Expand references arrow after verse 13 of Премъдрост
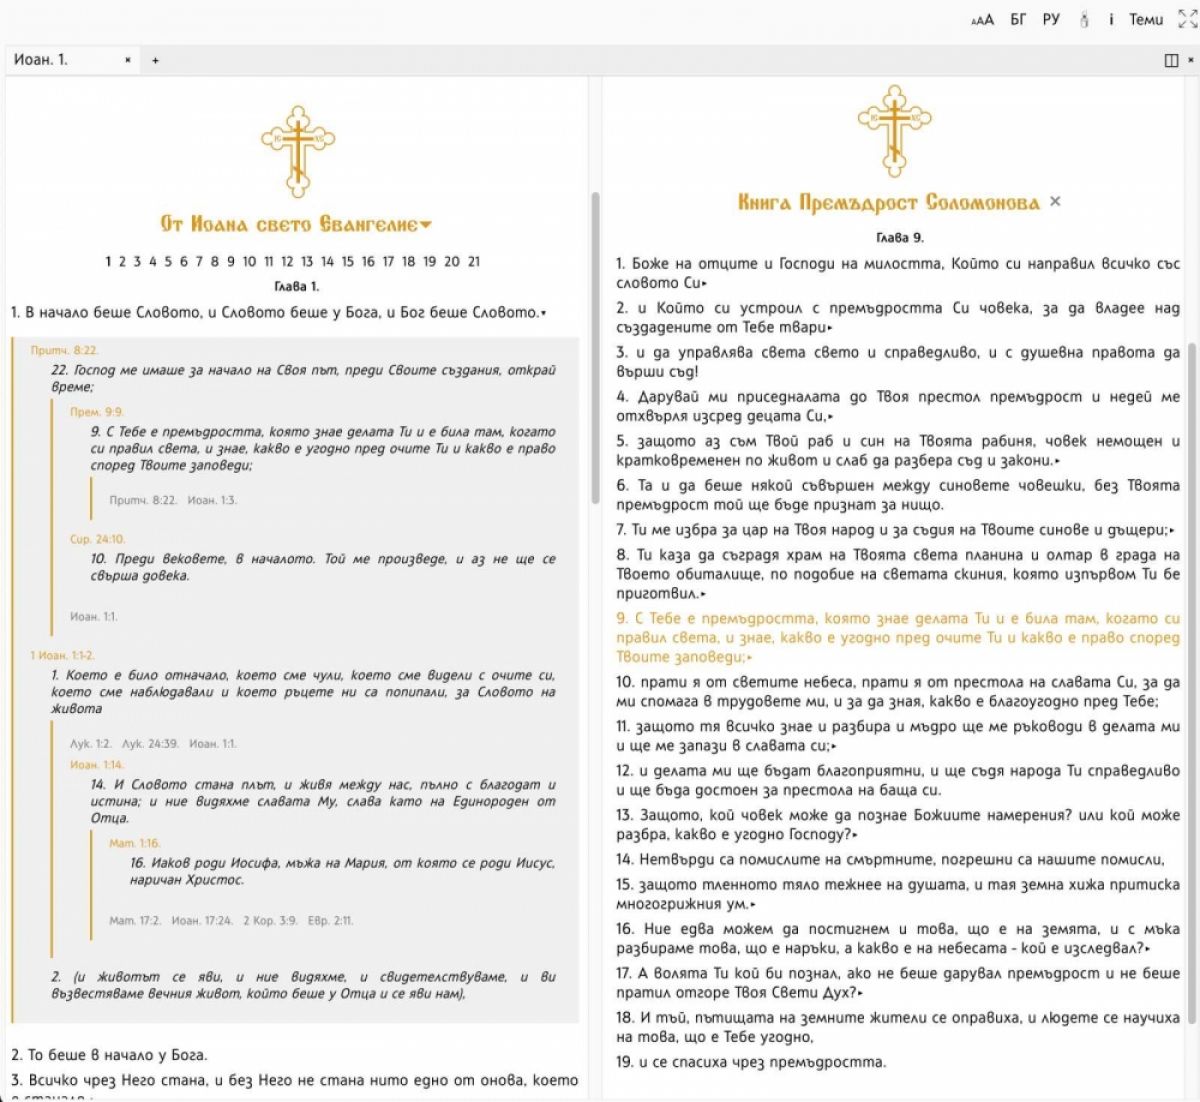Viewport: 1200px width, 1102px height. 855,835
